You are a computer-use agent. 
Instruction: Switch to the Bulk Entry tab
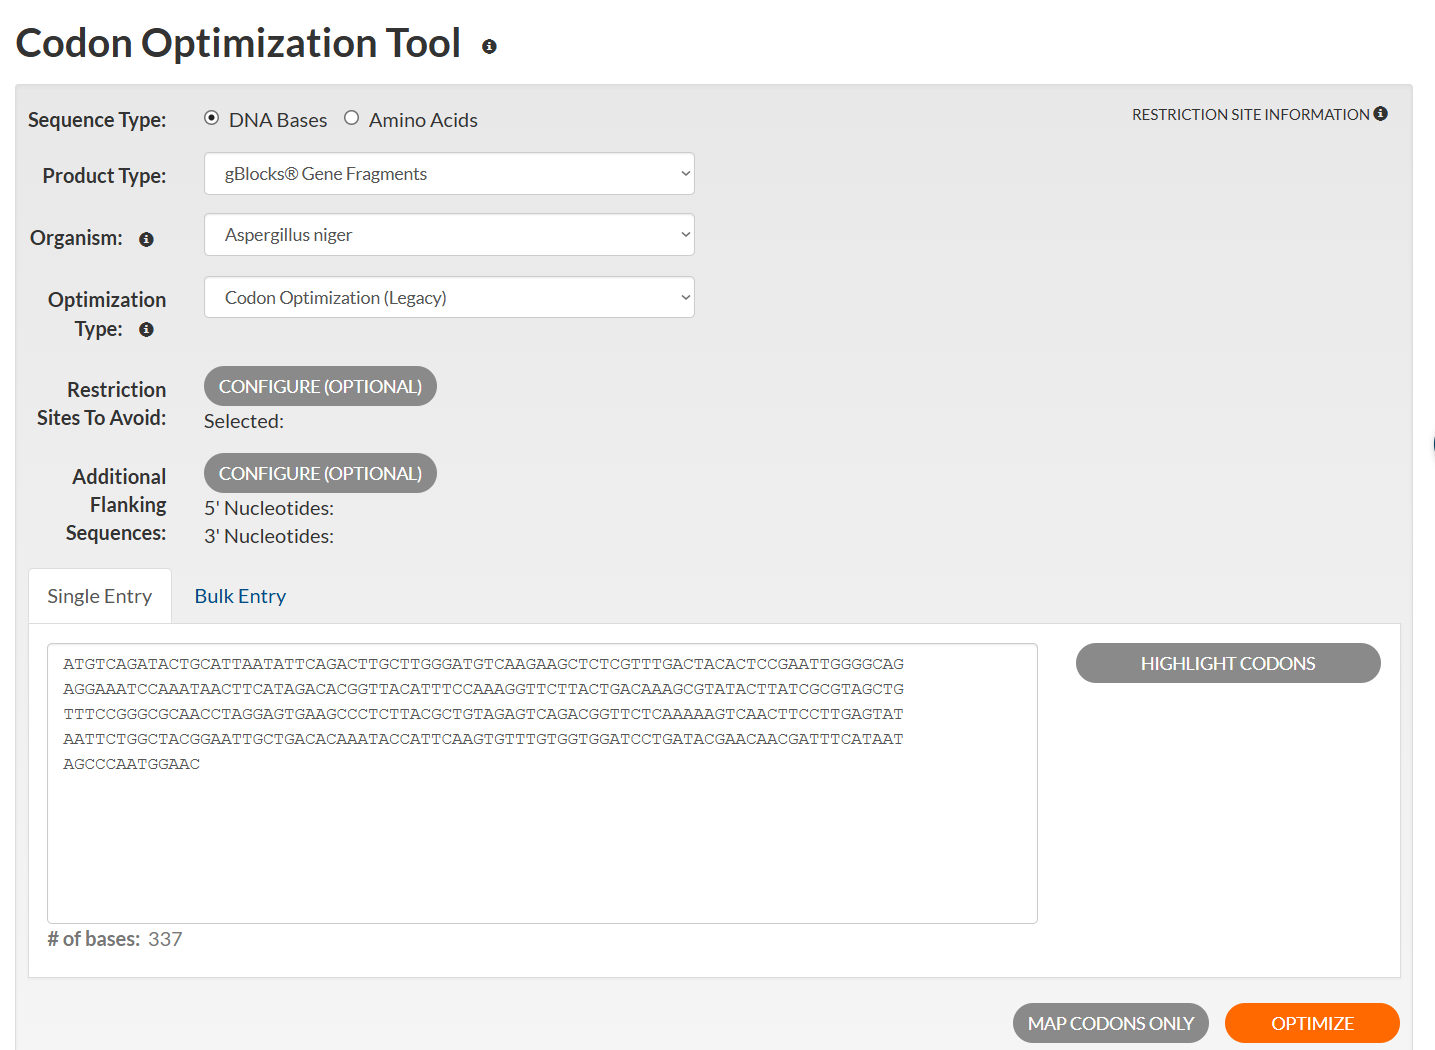pos(240,596)
